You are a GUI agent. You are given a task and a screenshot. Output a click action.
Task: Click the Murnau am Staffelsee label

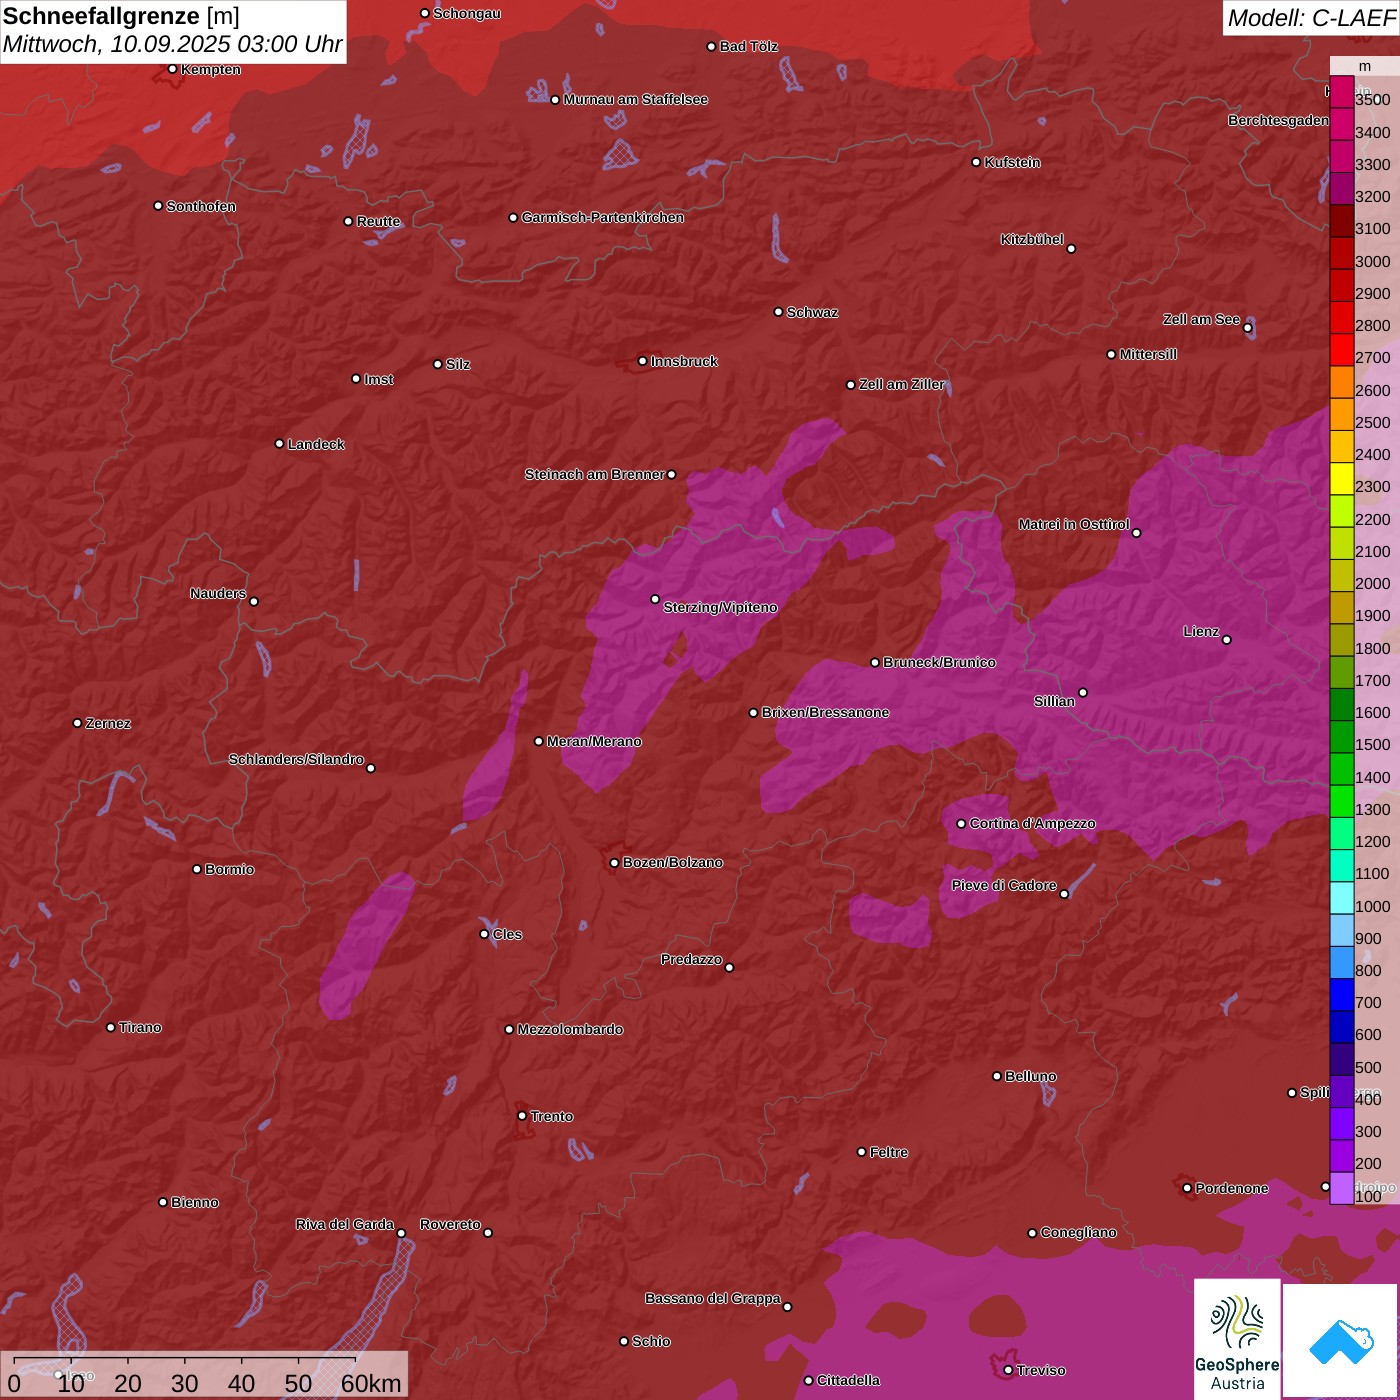pos(635,99)
